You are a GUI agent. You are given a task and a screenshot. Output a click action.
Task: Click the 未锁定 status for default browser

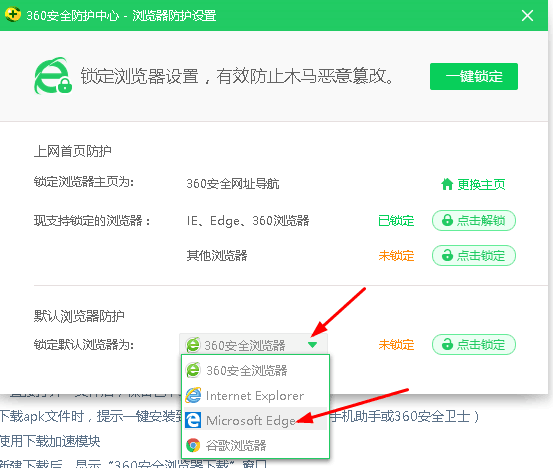pos(396,345)
